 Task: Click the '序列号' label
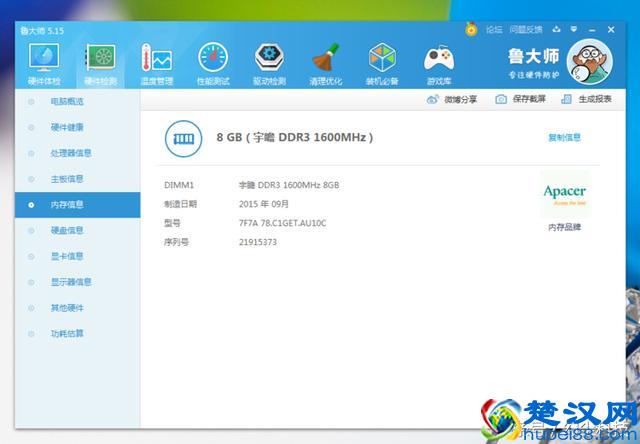point(176,242)
